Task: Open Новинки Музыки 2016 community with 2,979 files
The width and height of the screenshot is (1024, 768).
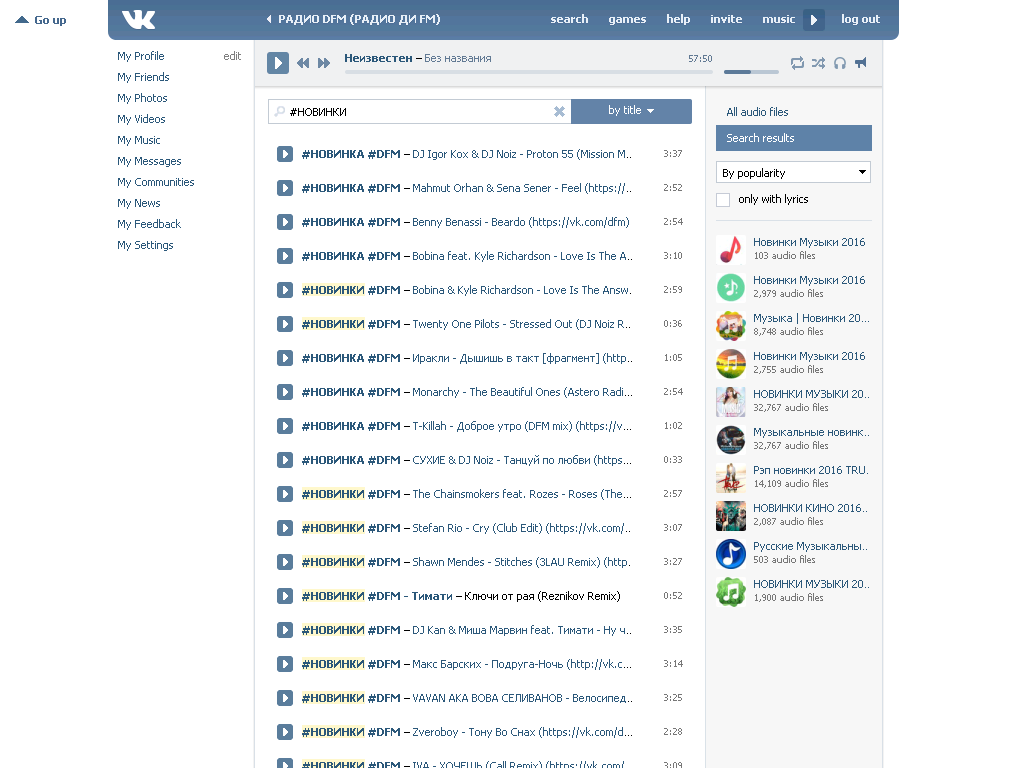Action: 809,280
